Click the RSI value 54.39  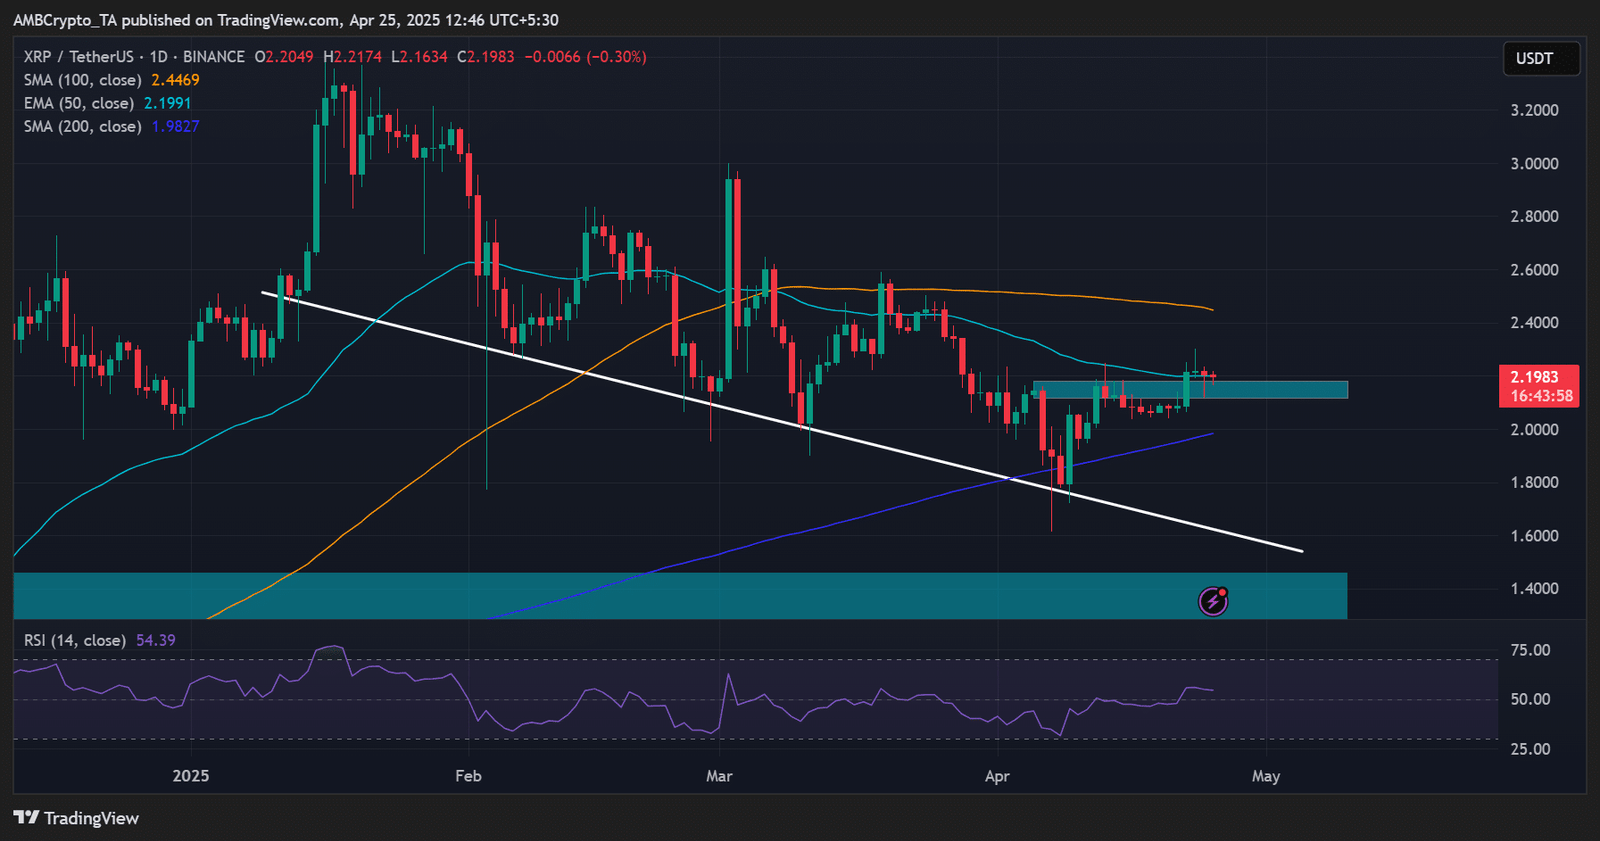pyautogui.click(x=156, y=640)
